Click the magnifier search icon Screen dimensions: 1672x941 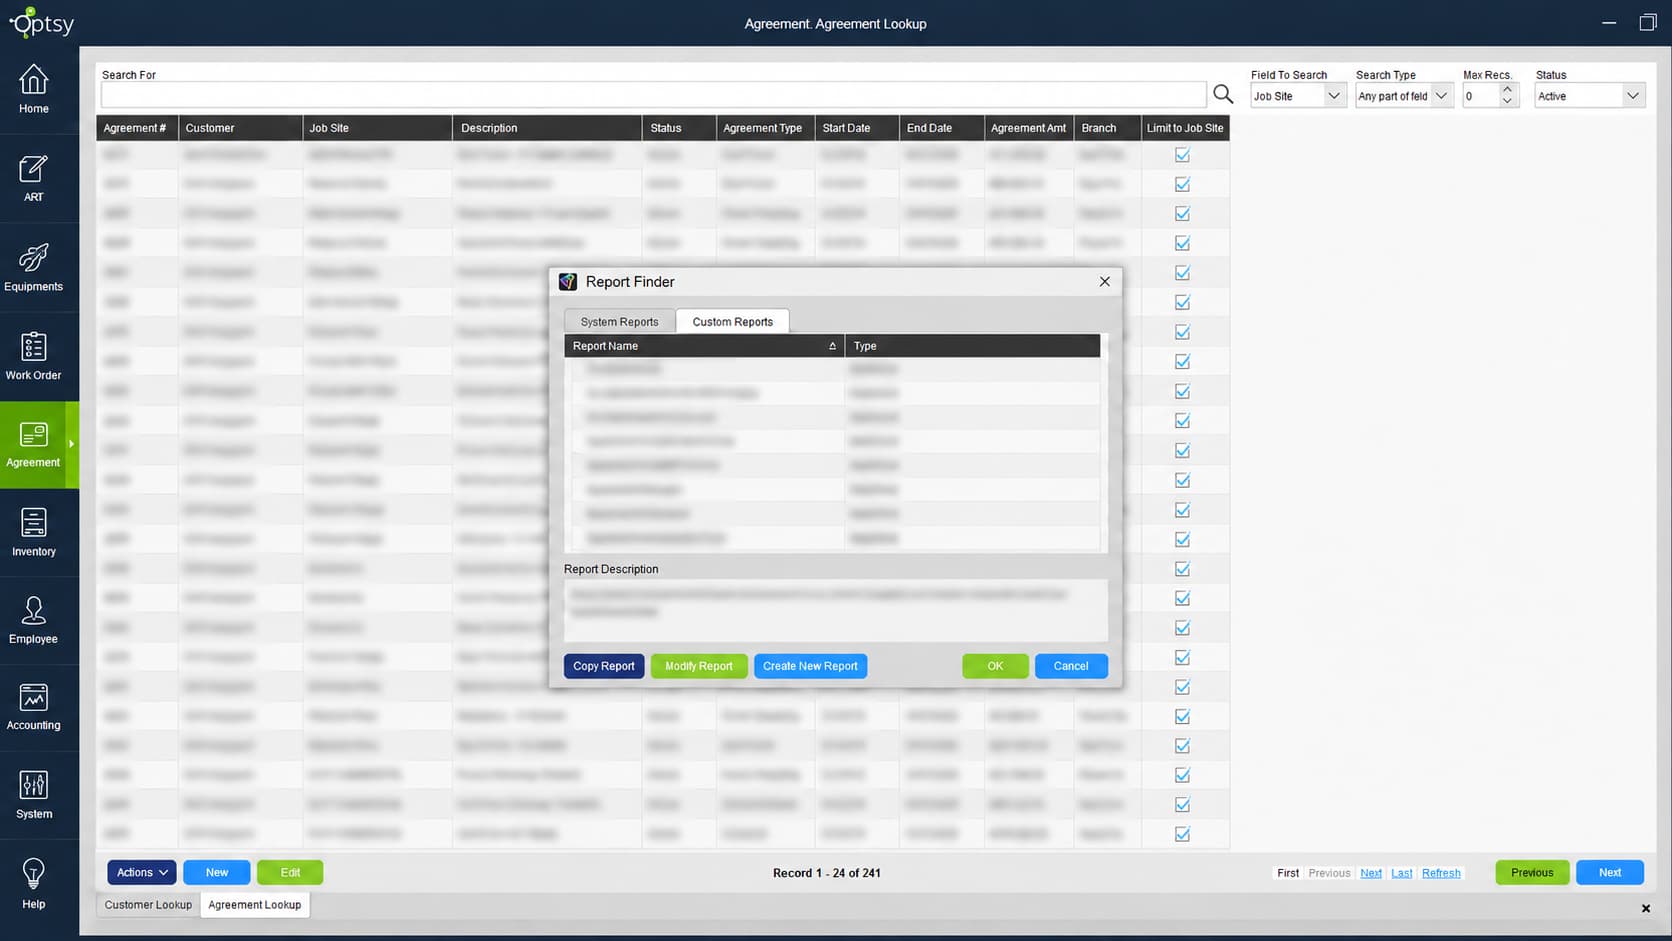coord(1223,94)
